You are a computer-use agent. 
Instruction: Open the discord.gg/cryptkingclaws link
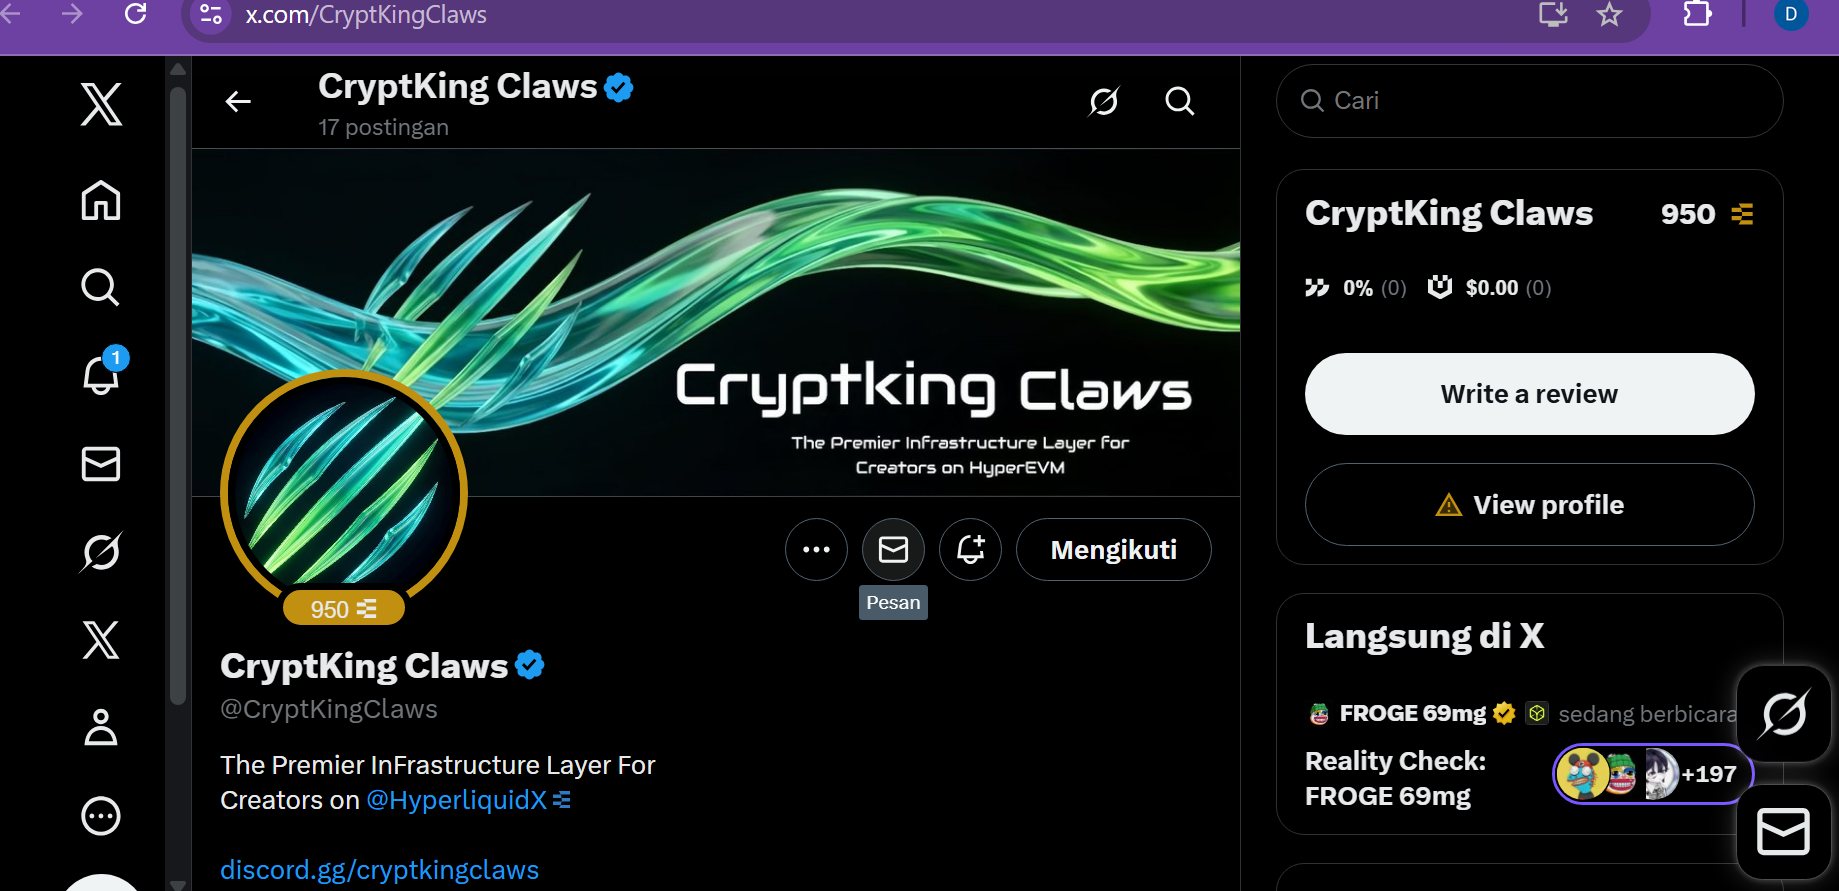(x=379, y=870)
